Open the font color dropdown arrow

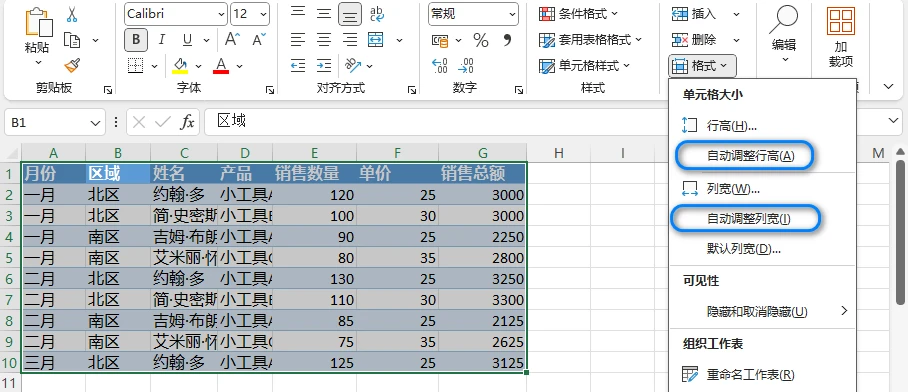pos(239,66)
